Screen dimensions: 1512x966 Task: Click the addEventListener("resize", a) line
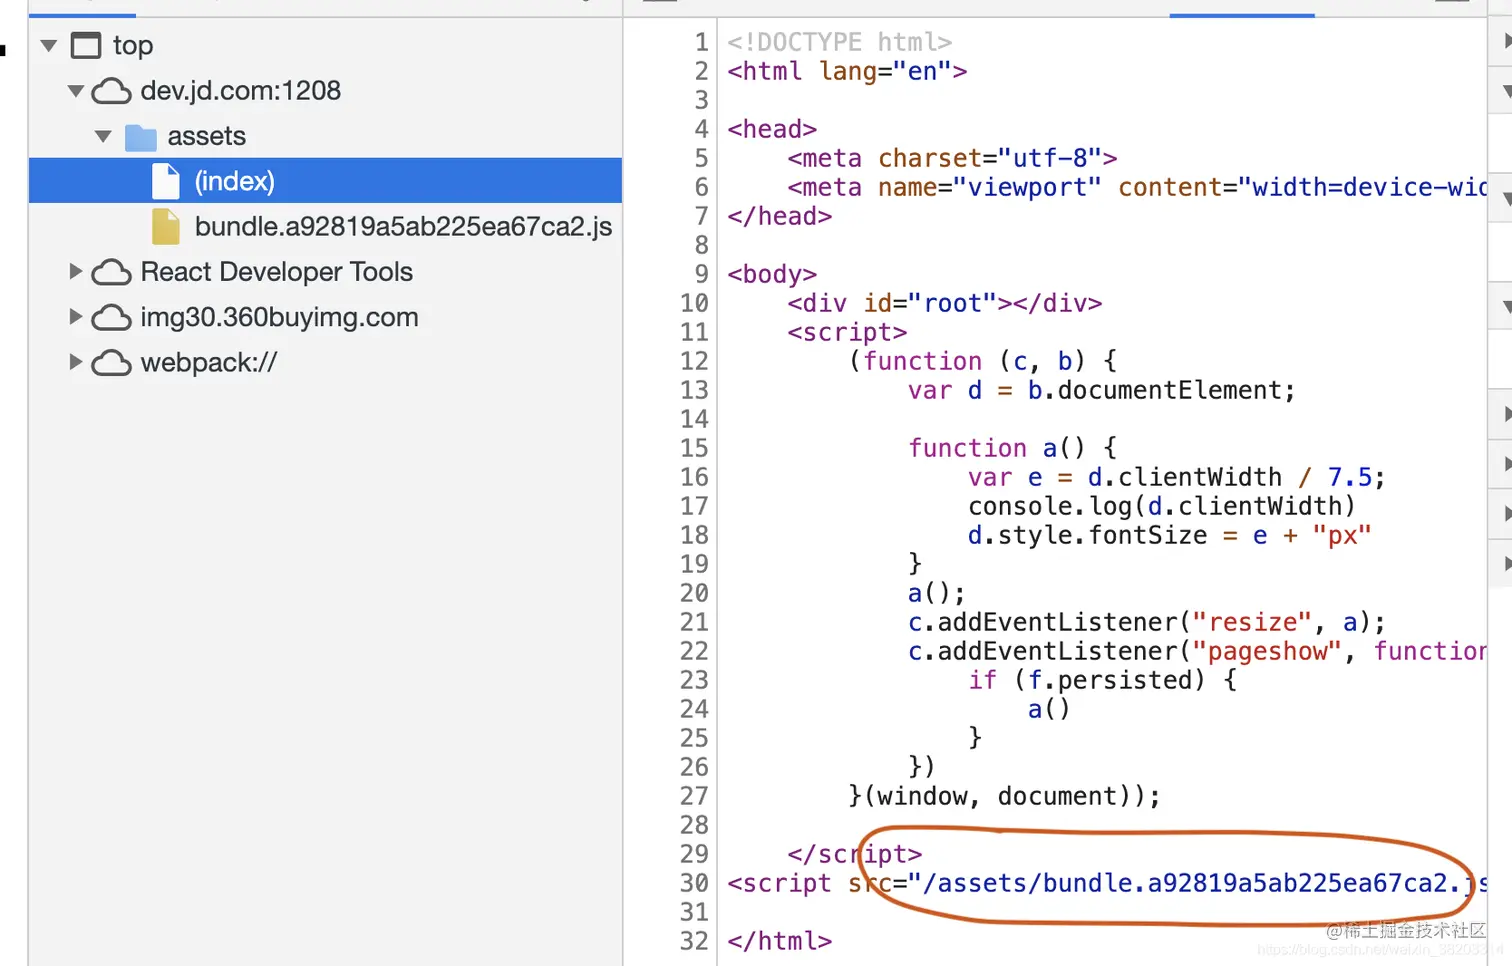(x=1146, y=622)
